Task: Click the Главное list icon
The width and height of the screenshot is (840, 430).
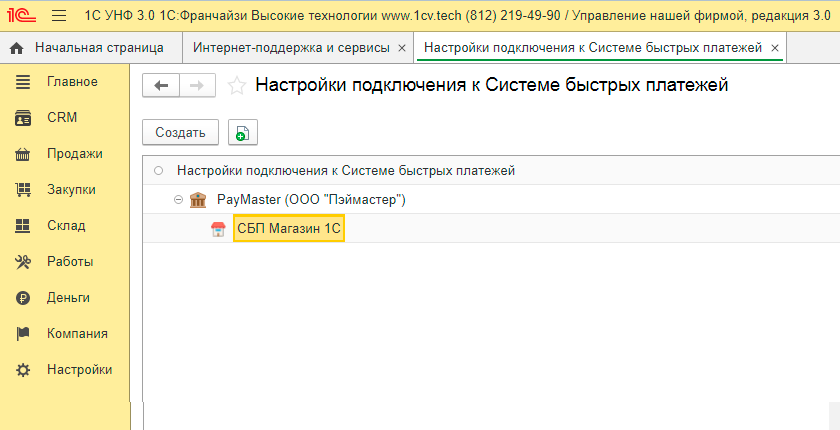Action: point(23,82)
